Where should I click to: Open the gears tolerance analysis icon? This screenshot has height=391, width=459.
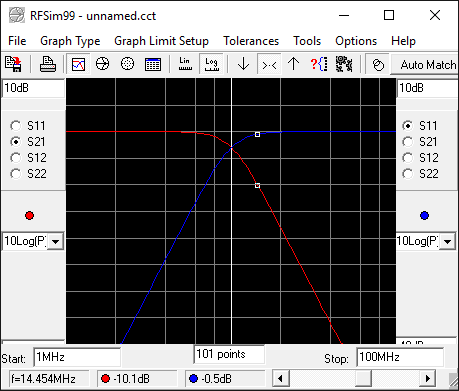click(344, 64)
